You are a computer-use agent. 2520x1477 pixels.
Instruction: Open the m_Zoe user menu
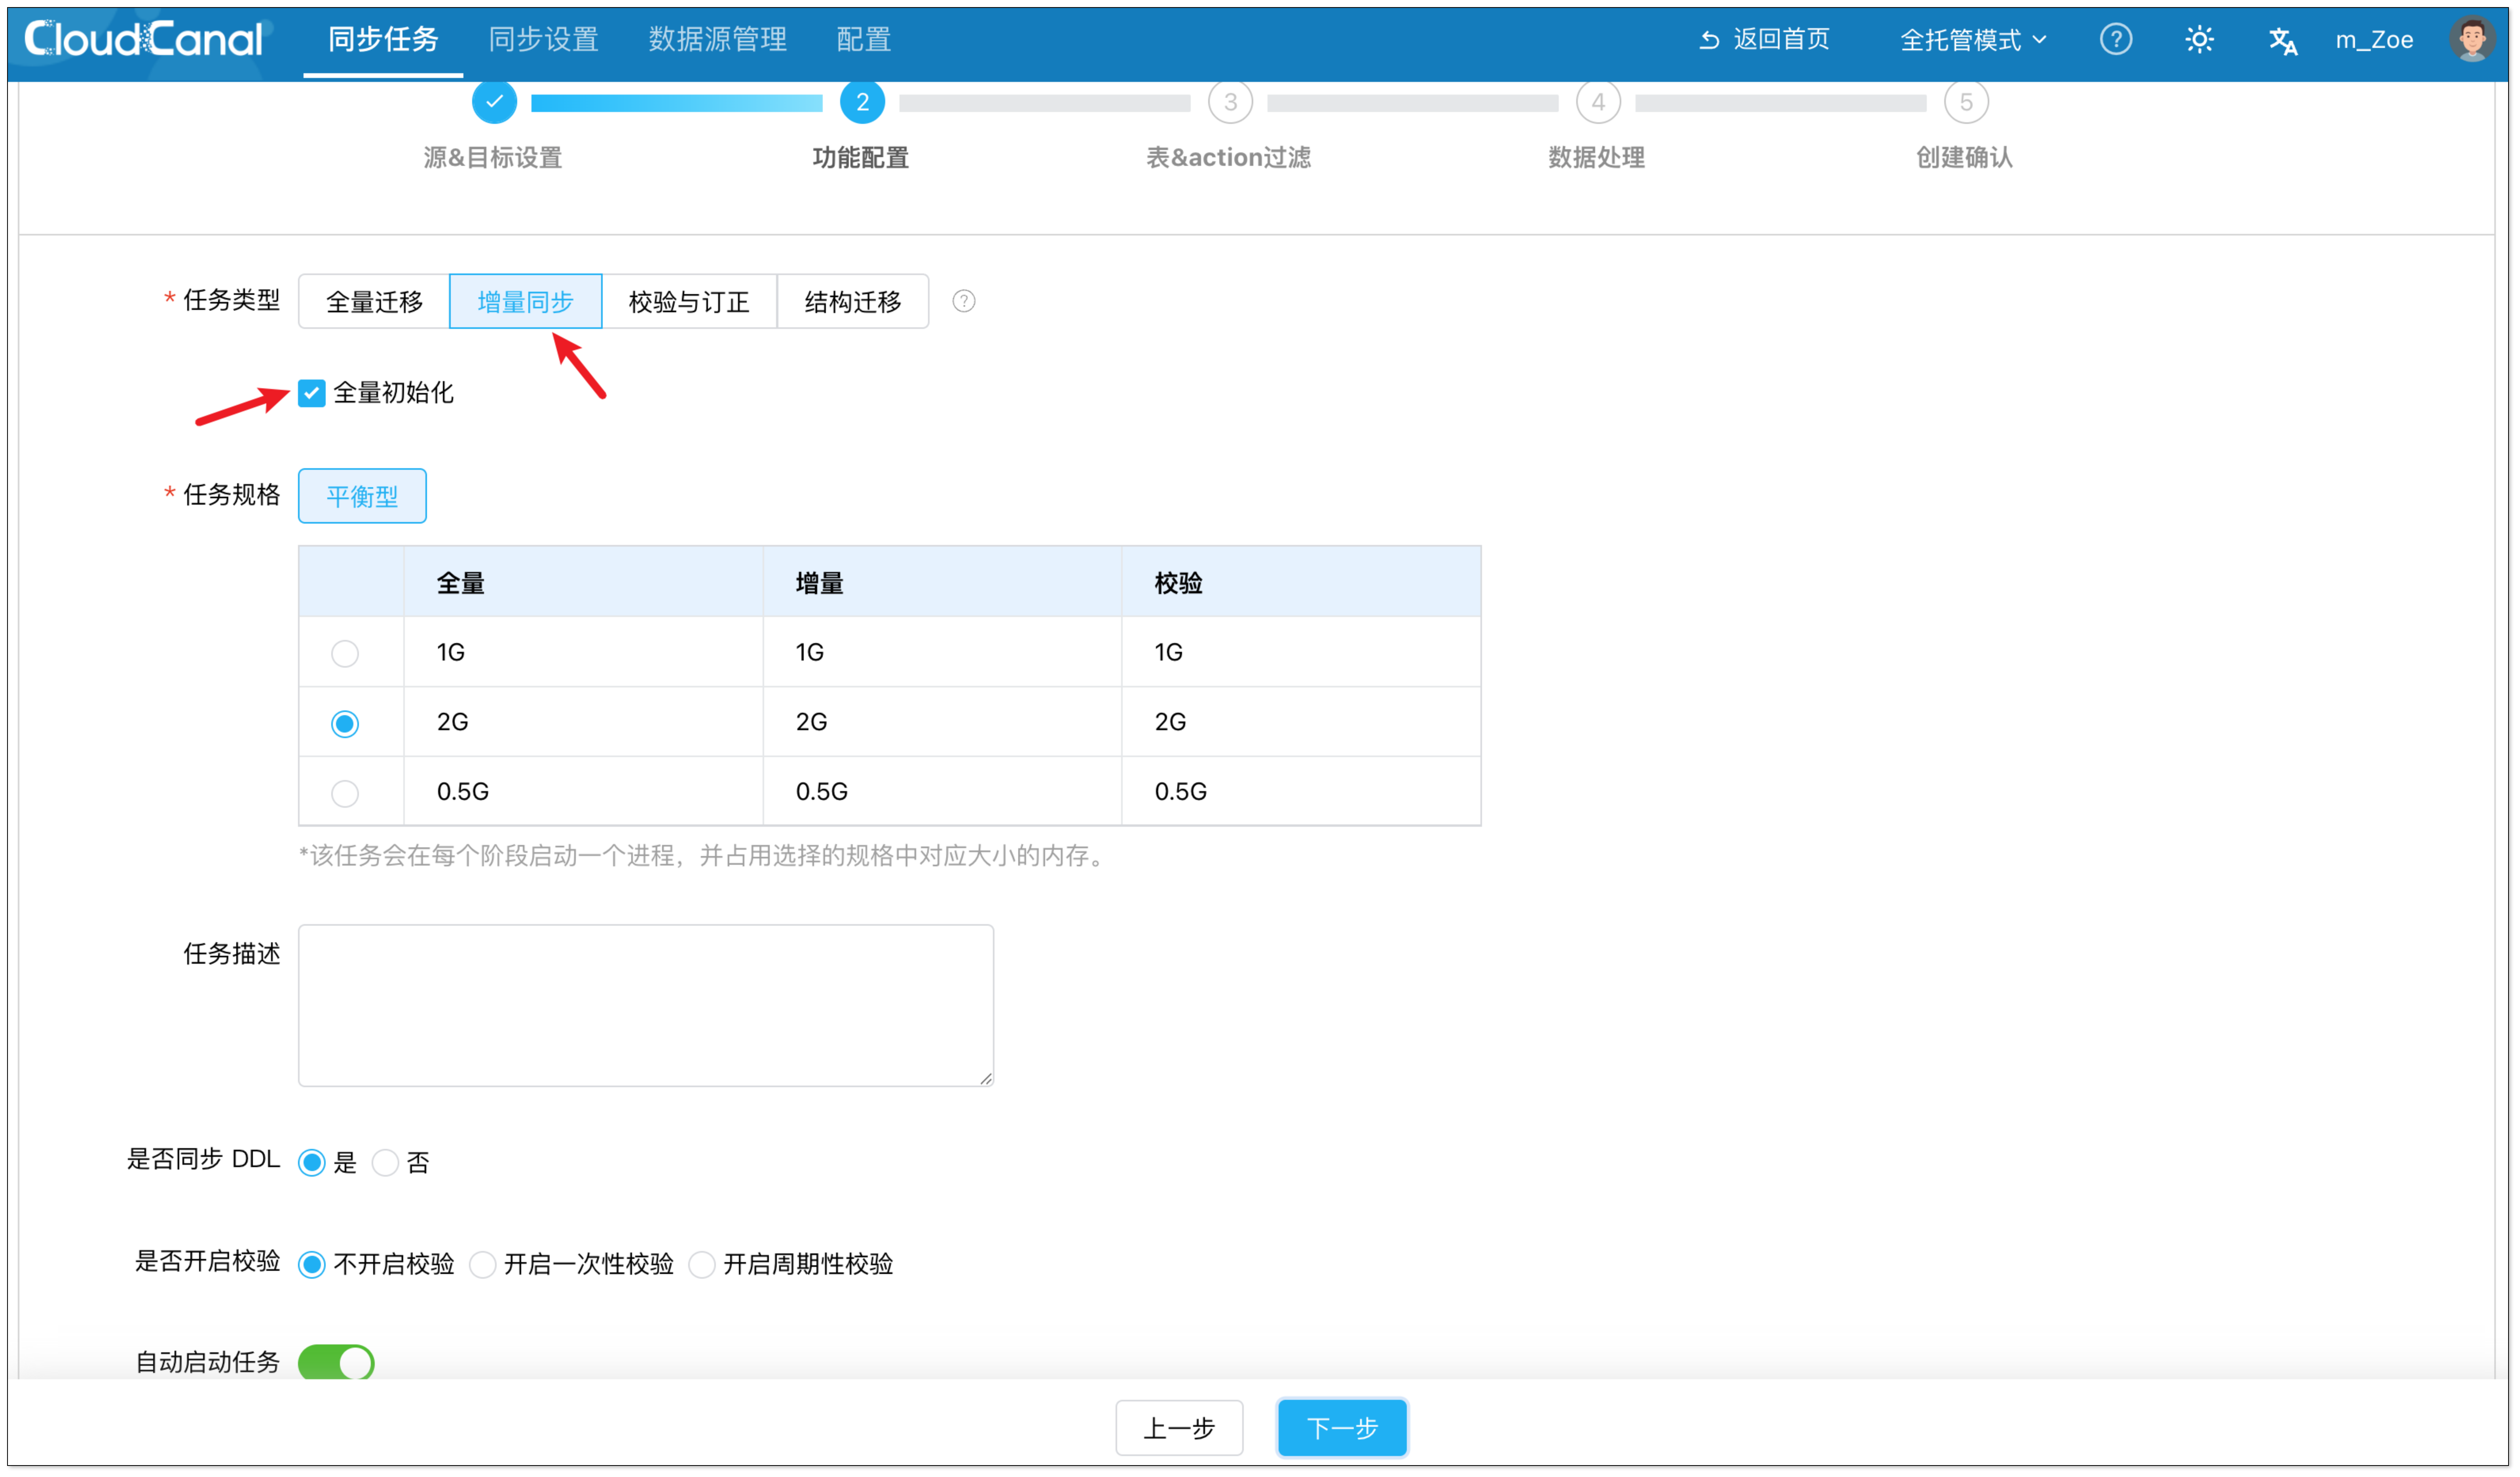[2373, 40]
